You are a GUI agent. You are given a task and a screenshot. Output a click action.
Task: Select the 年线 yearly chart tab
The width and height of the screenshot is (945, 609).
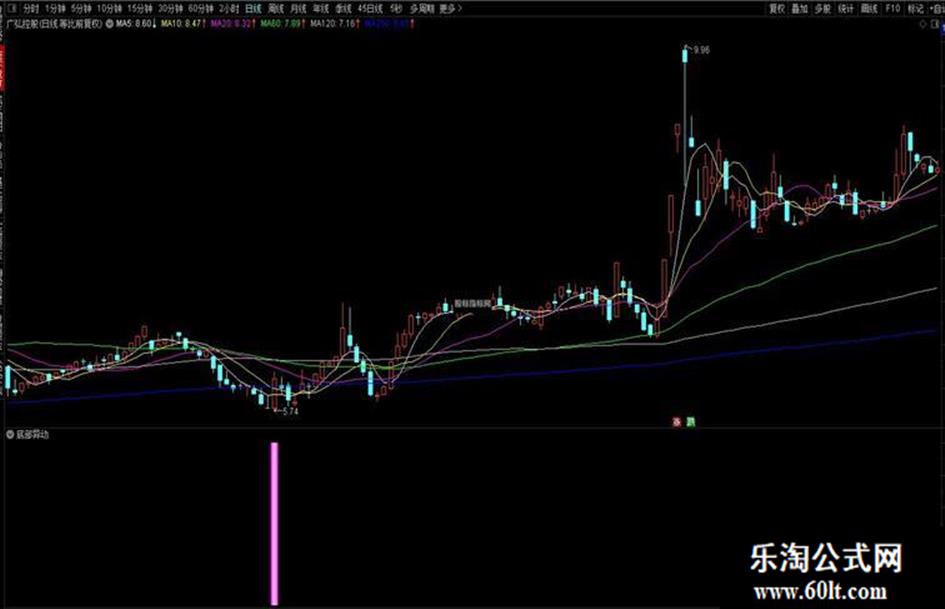pos(321,8)
